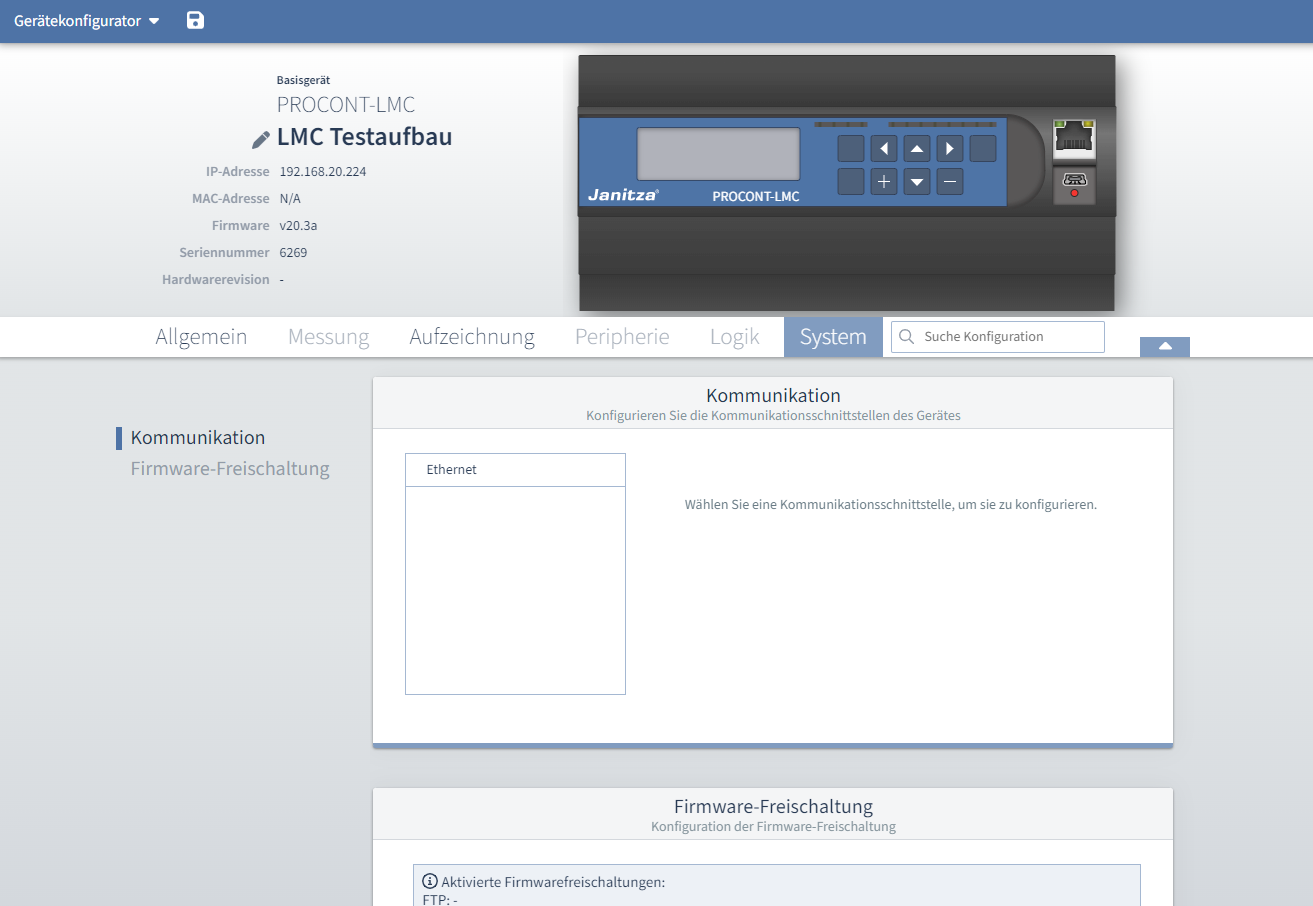Click serial number 6269
This screenshot has height=906, width=1313.
tap(293, 253)
